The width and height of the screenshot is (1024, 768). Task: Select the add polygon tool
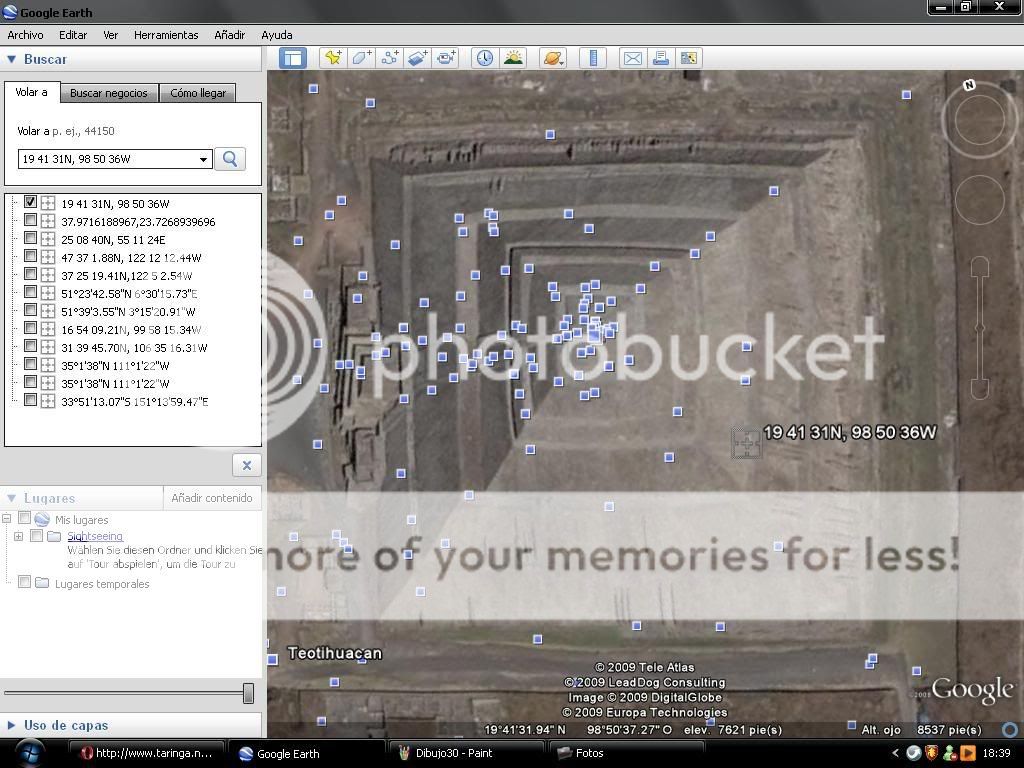click(362, 58)
